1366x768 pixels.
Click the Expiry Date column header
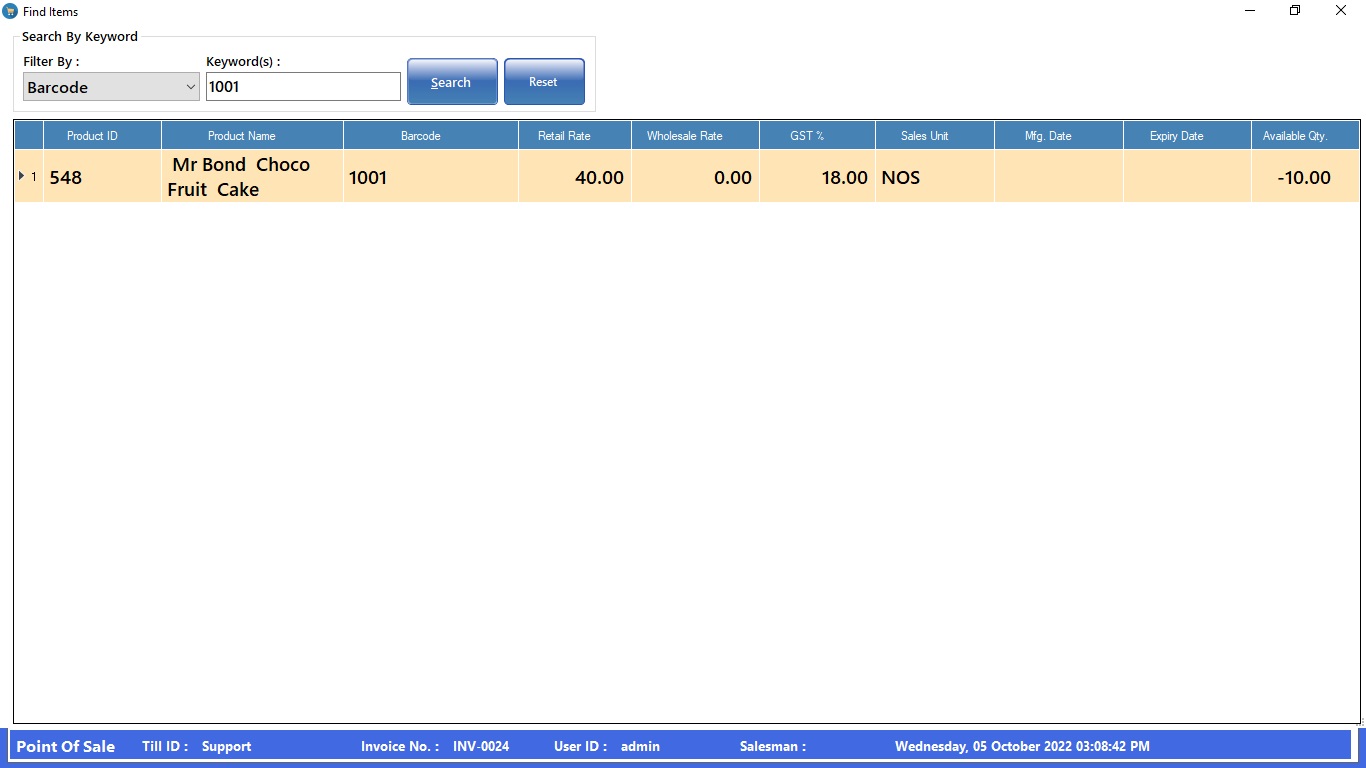click(x=1176, y=136)
